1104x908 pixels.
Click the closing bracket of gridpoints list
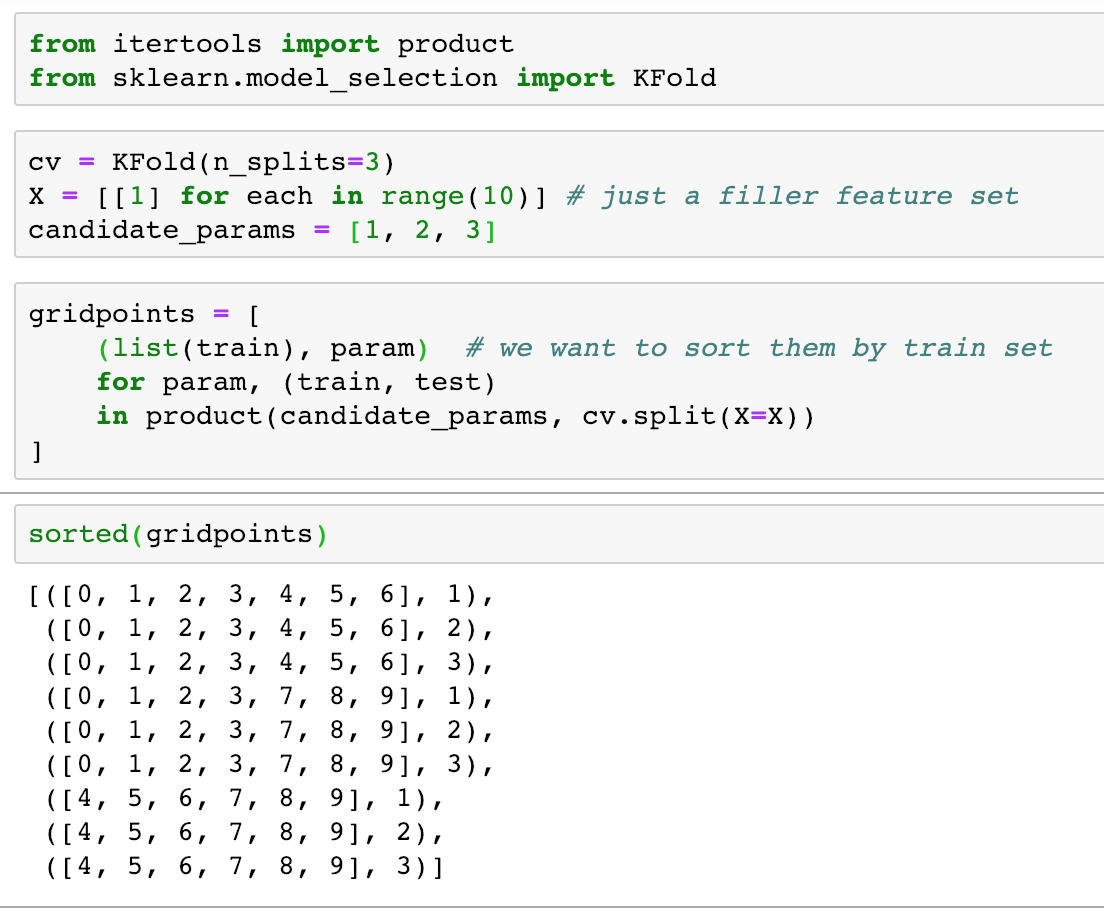click(36, 452)
